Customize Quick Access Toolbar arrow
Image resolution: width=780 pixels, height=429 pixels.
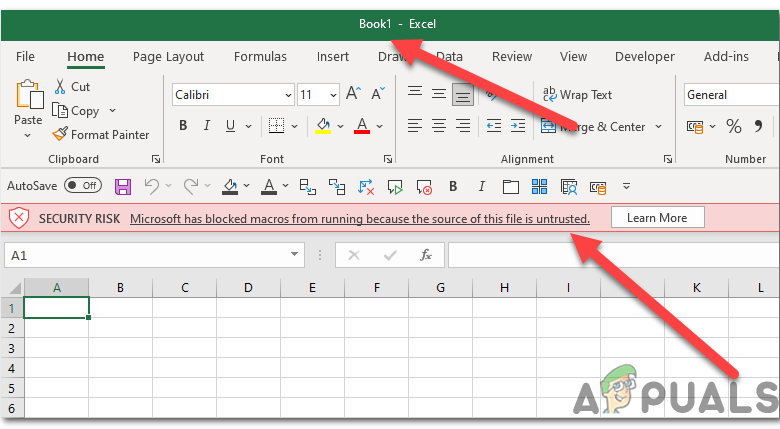click(x=626, y=186)
